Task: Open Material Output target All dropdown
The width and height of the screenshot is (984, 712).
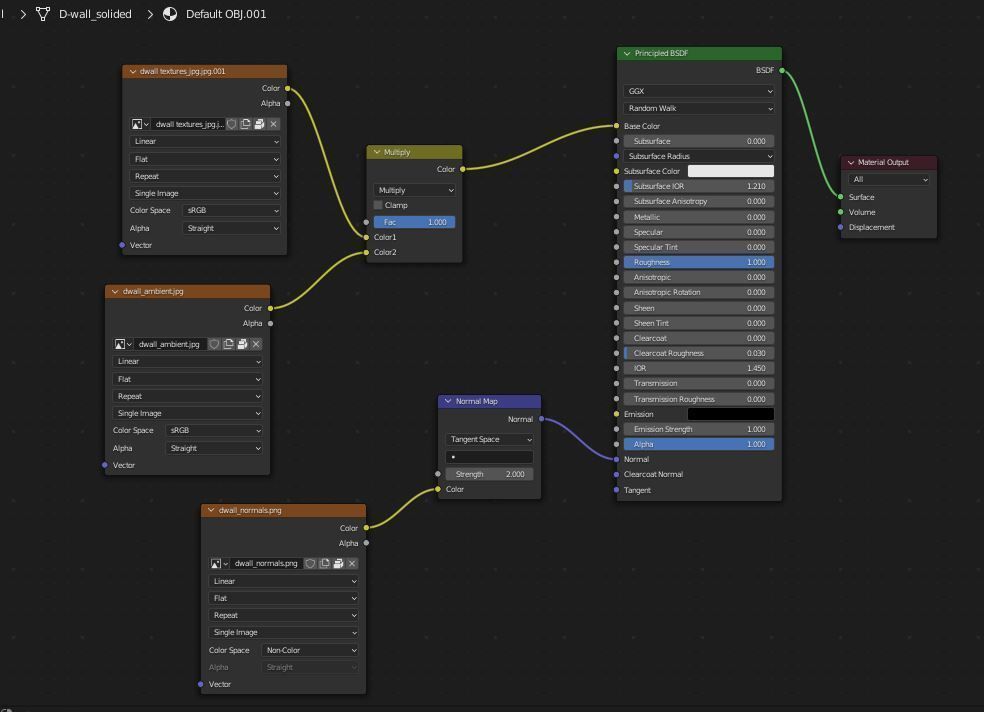Action: tap(889, 179)
